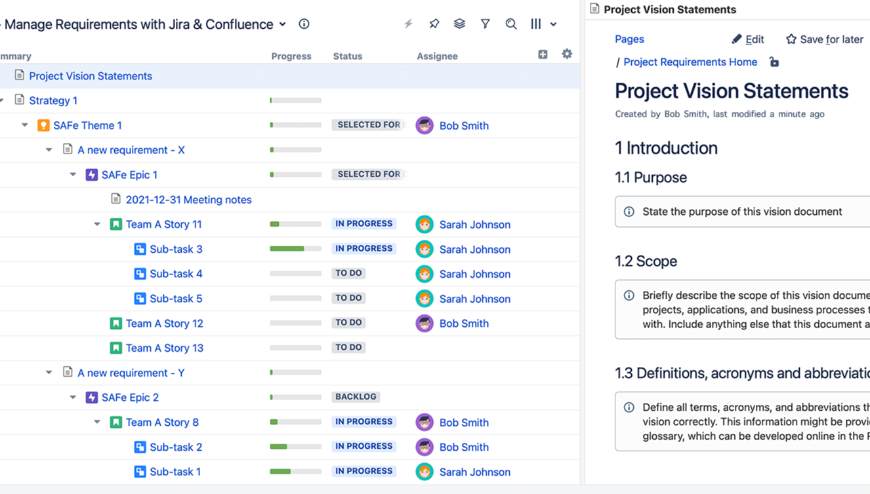Screen dimensions: 870x494
Task: Click the search magnifier icon
Action: 511,24
